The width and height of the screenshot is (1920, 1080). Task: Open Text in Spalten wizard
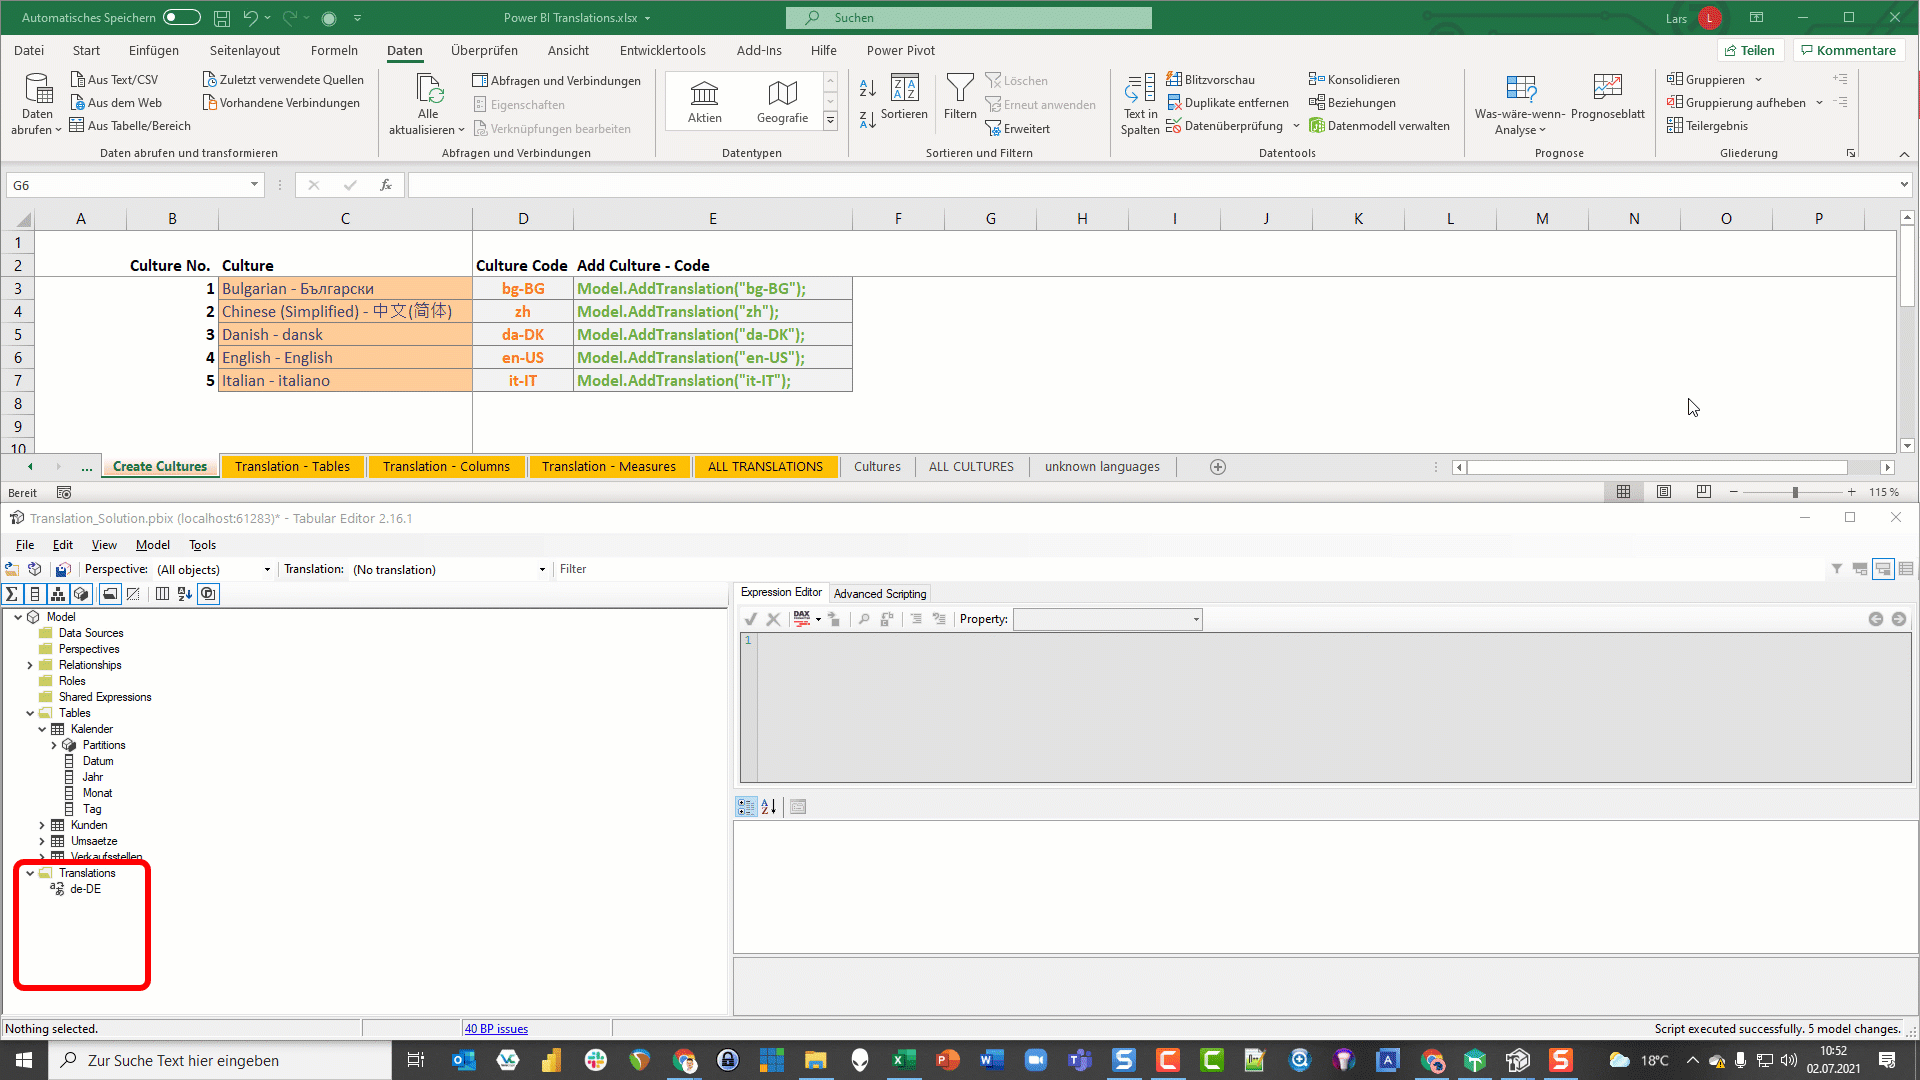coord(1140,104)
